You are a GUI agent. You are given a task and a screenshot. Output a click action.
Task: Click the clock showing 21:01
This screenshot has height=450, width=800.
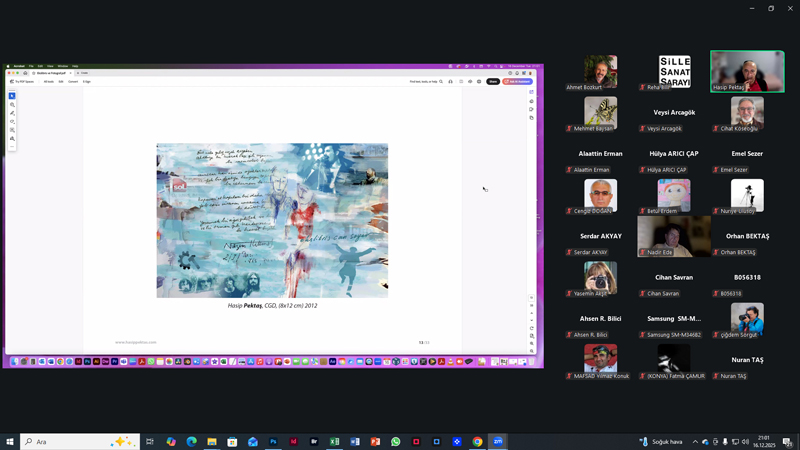pos(763,441)
